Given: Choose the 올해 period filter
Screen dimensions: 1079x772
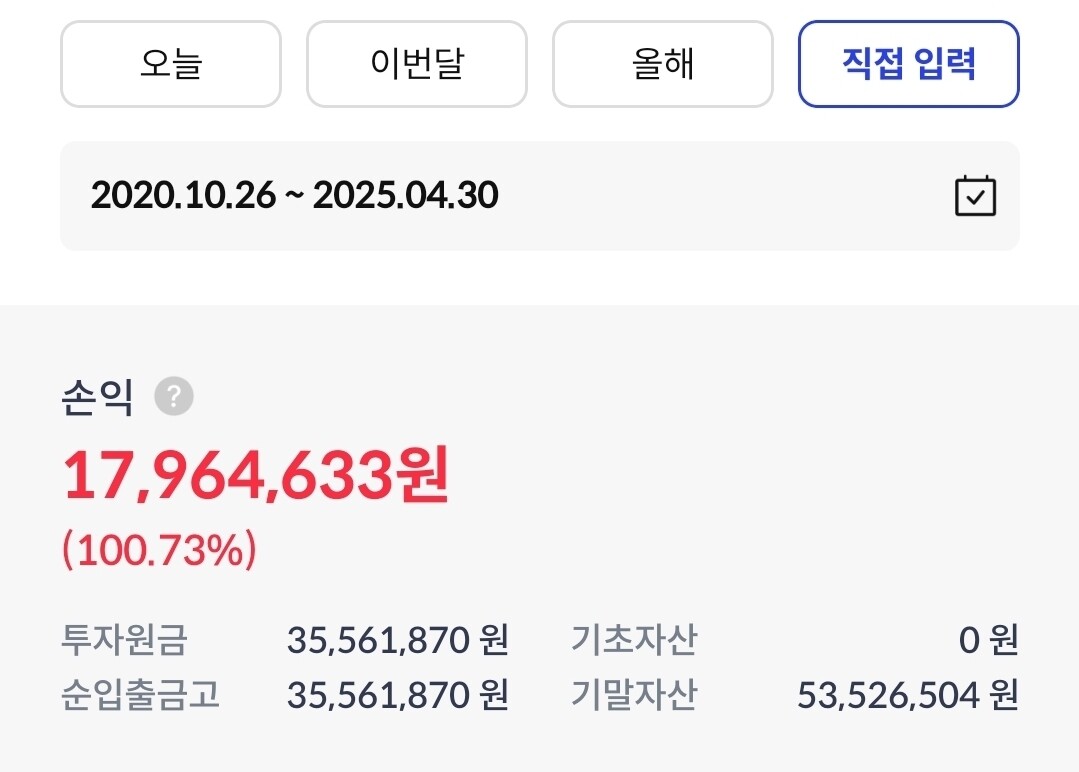Looking at the screenshot, I should coord(662,64).
